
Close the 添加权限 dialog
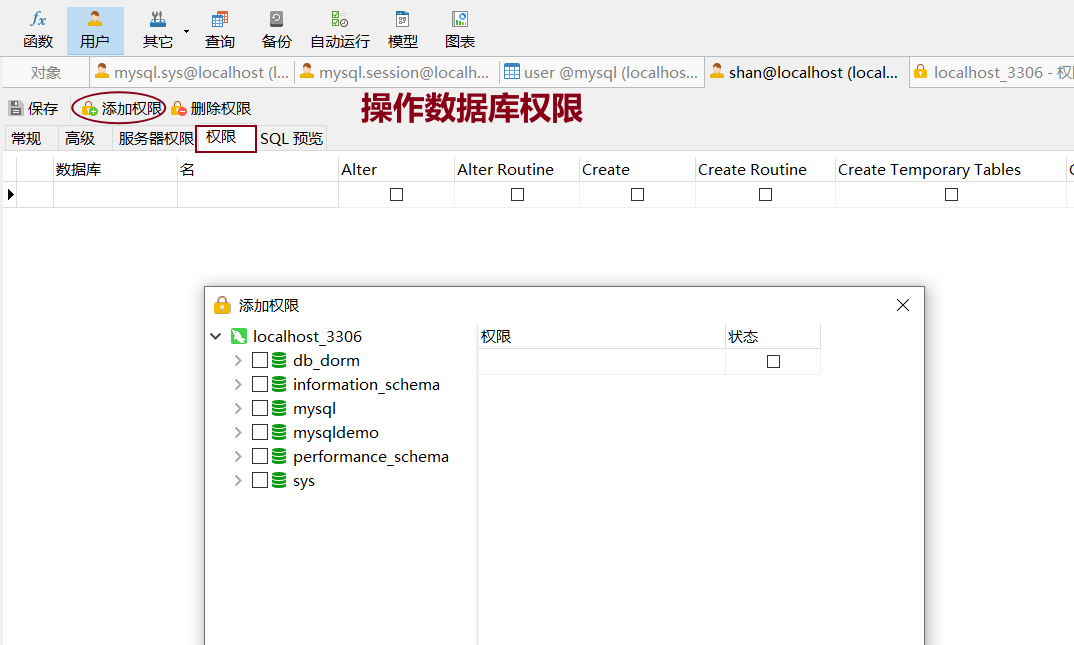click(x=903, y=305)
